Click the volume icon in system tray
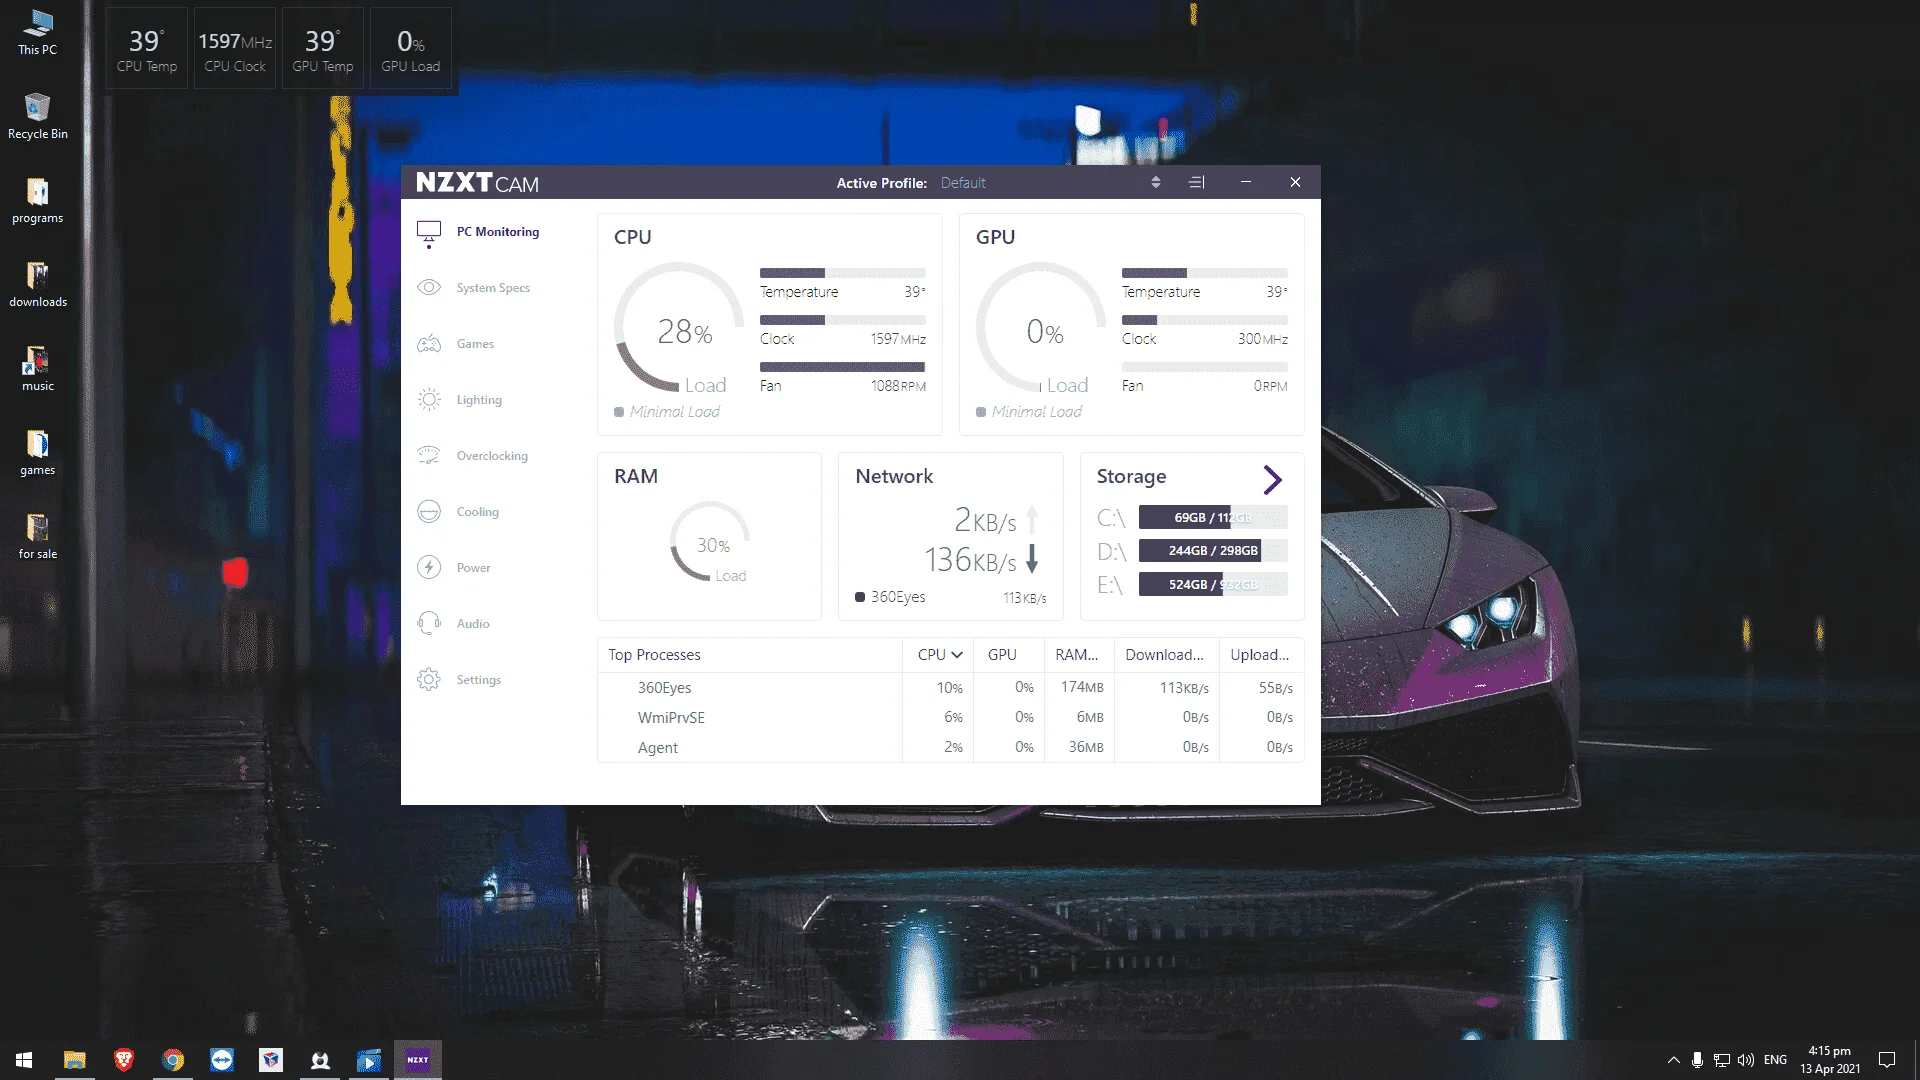 pos(1746,1060)
